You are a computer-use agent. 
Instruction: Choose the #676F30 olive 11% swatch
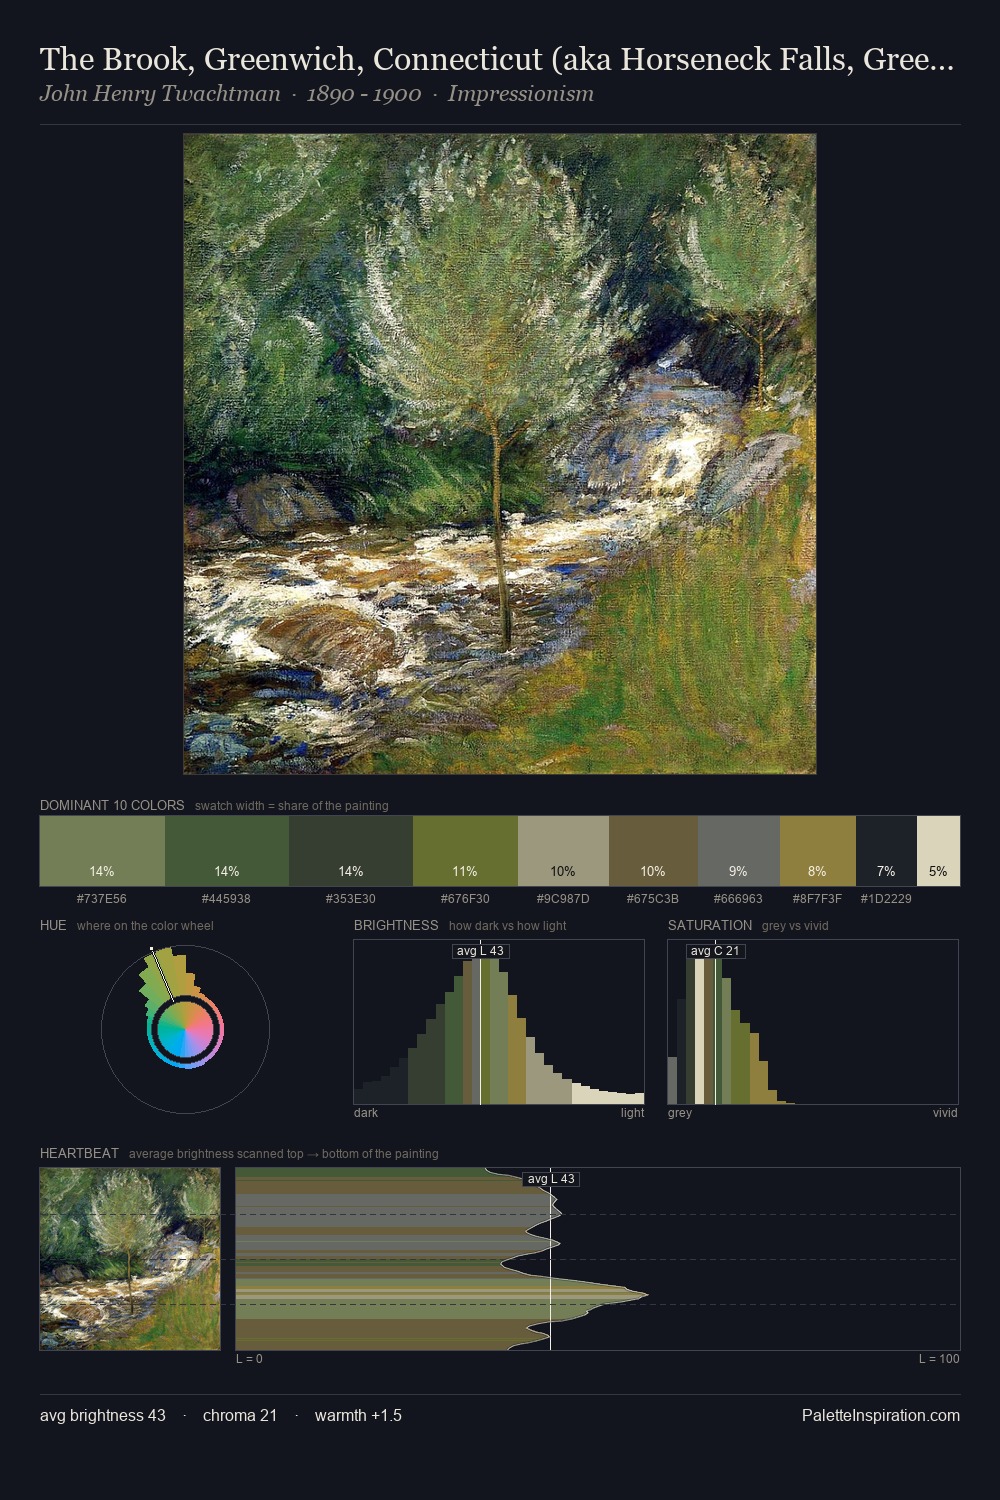click(465, 851)
